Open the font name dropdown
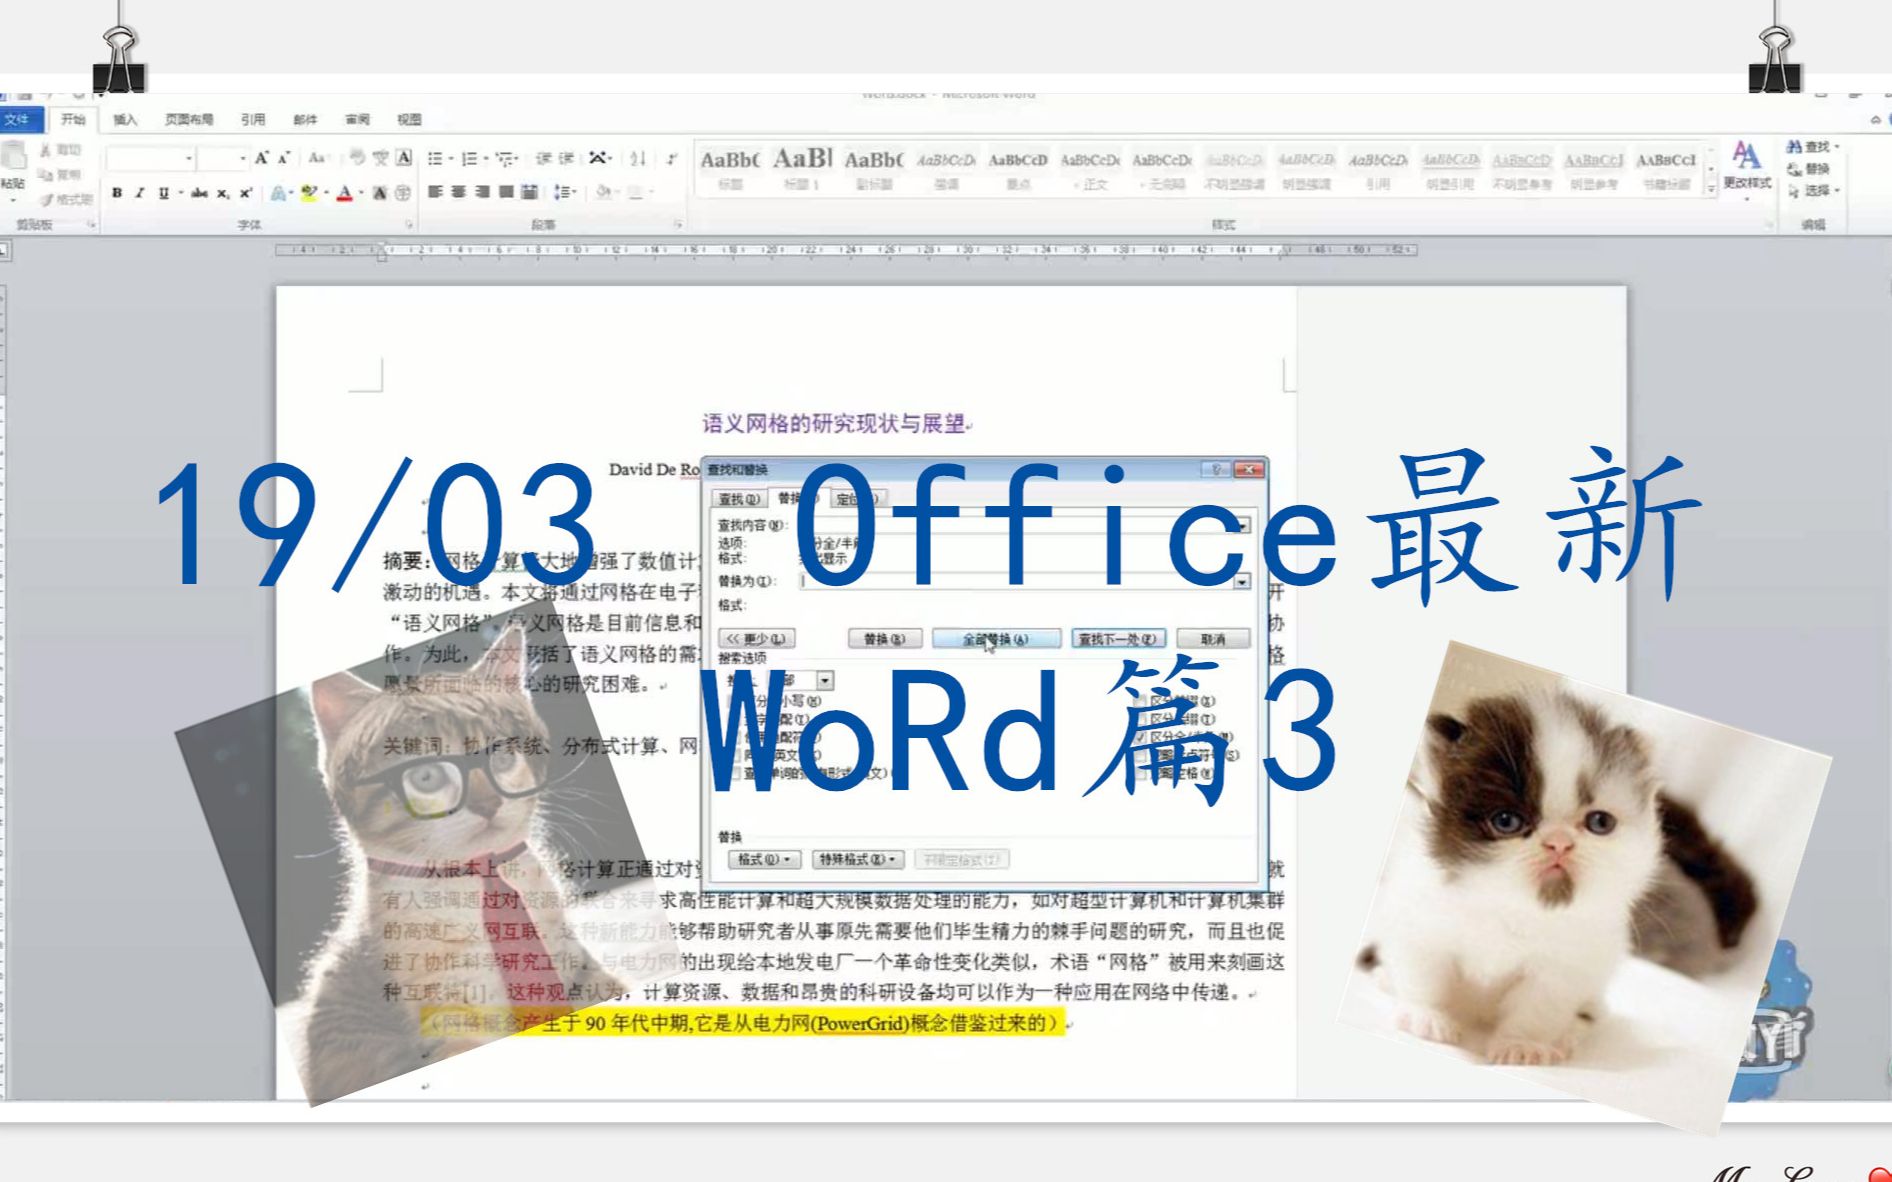This screenshot has width=1892, height=1182. pos(188,158)
